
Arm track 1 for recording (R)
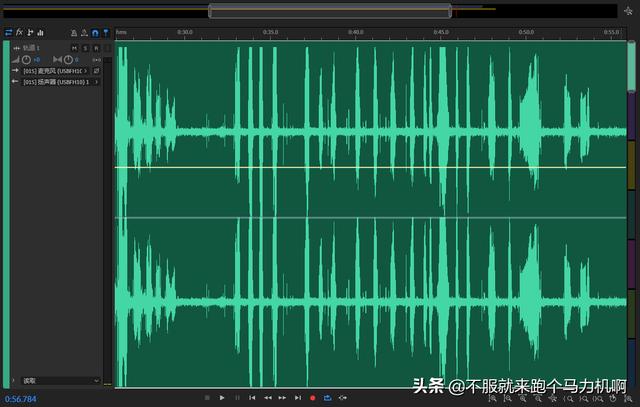click(x=96, y=48)
